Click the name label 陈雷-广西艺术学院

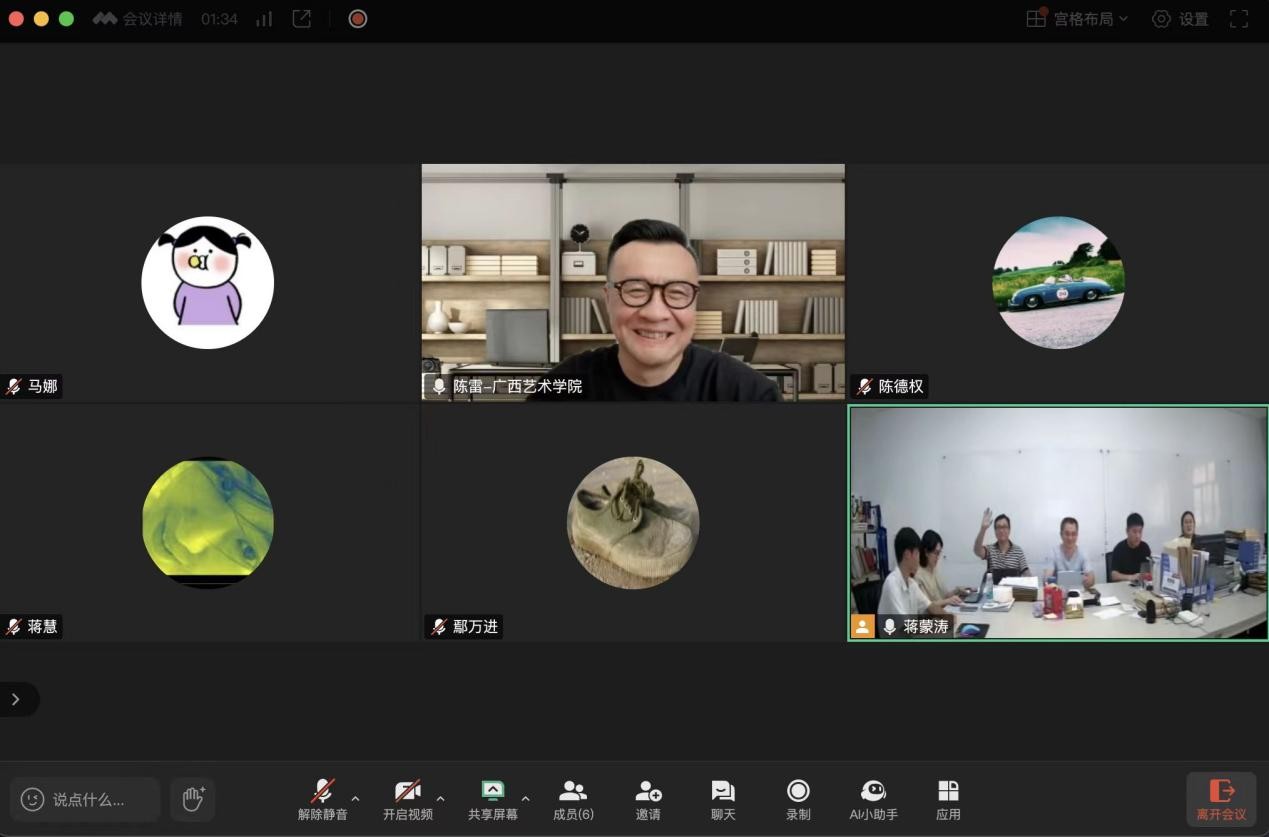(518, 386)
